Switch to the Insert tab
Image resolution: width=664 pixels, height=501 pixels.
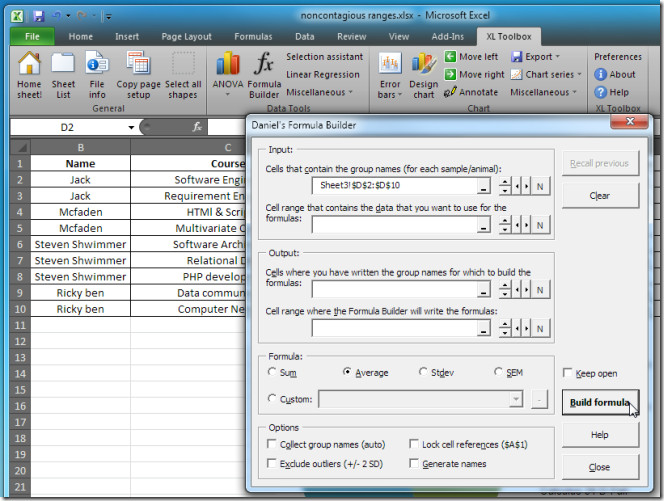pos(127,36)
